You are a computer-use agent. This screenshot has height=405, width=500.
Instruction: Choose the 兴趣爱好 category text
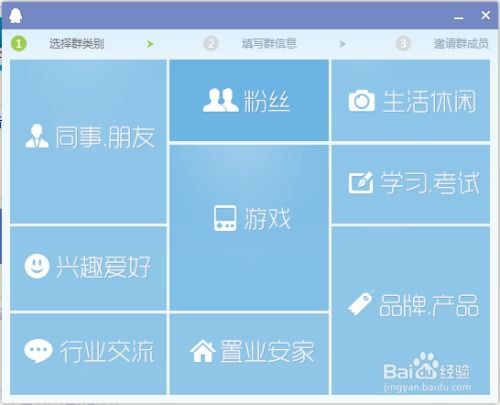tap(103, 267)
